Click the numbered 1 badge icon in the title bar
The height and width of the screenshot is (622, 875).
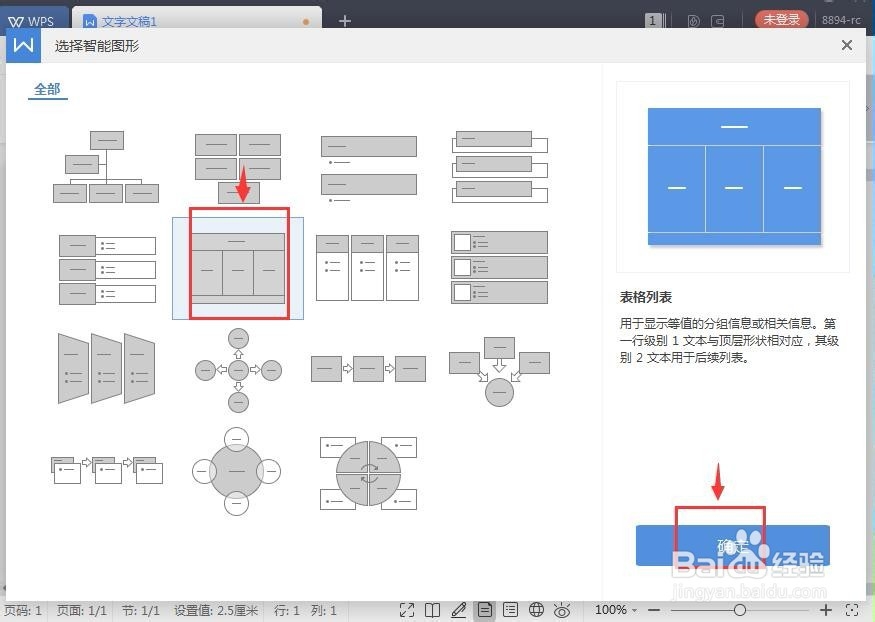pyautogui.click(x=652, y=21)
